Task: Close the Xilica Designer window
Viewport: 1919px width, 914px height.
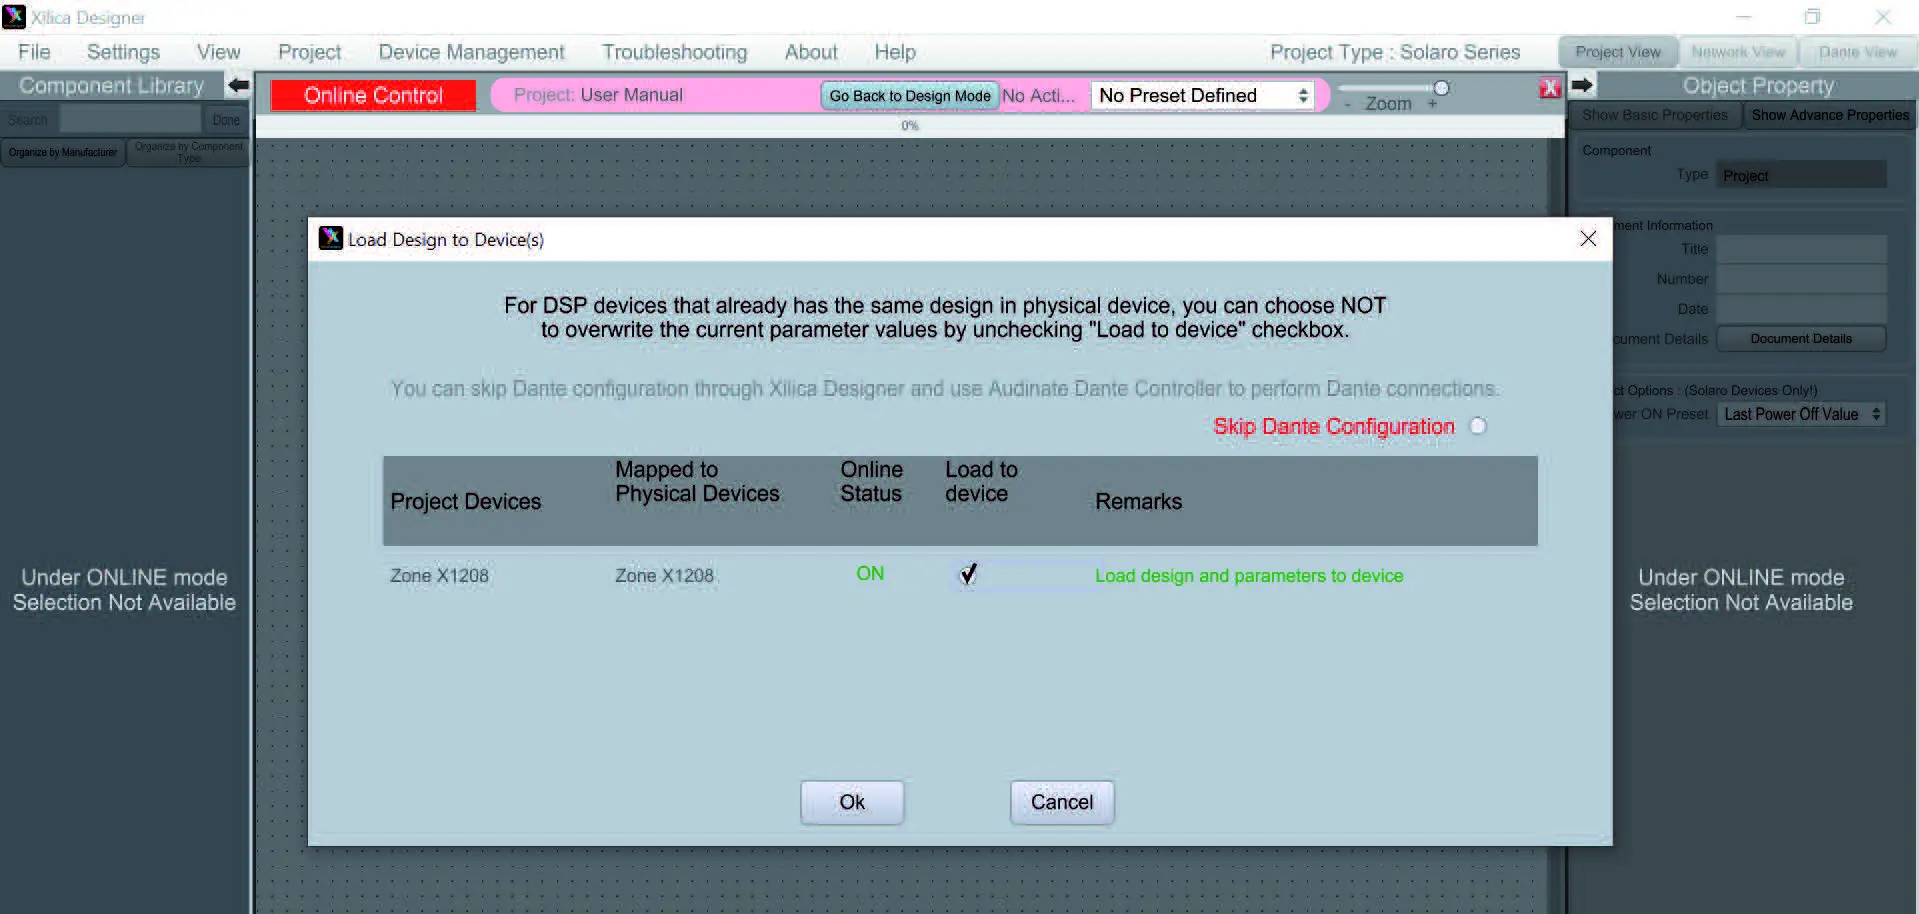Action: (1883, 17)
